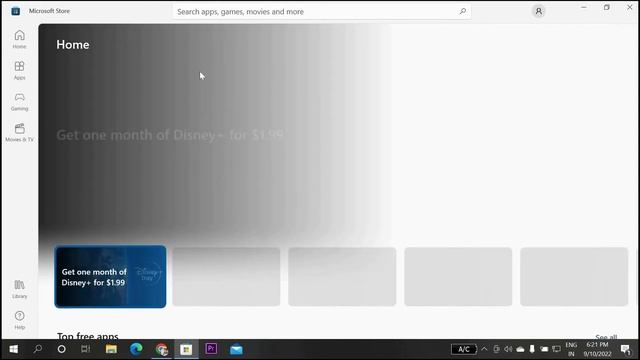
Task: Open the clock showing 6:21 PM
Action: tap(598, 349)
